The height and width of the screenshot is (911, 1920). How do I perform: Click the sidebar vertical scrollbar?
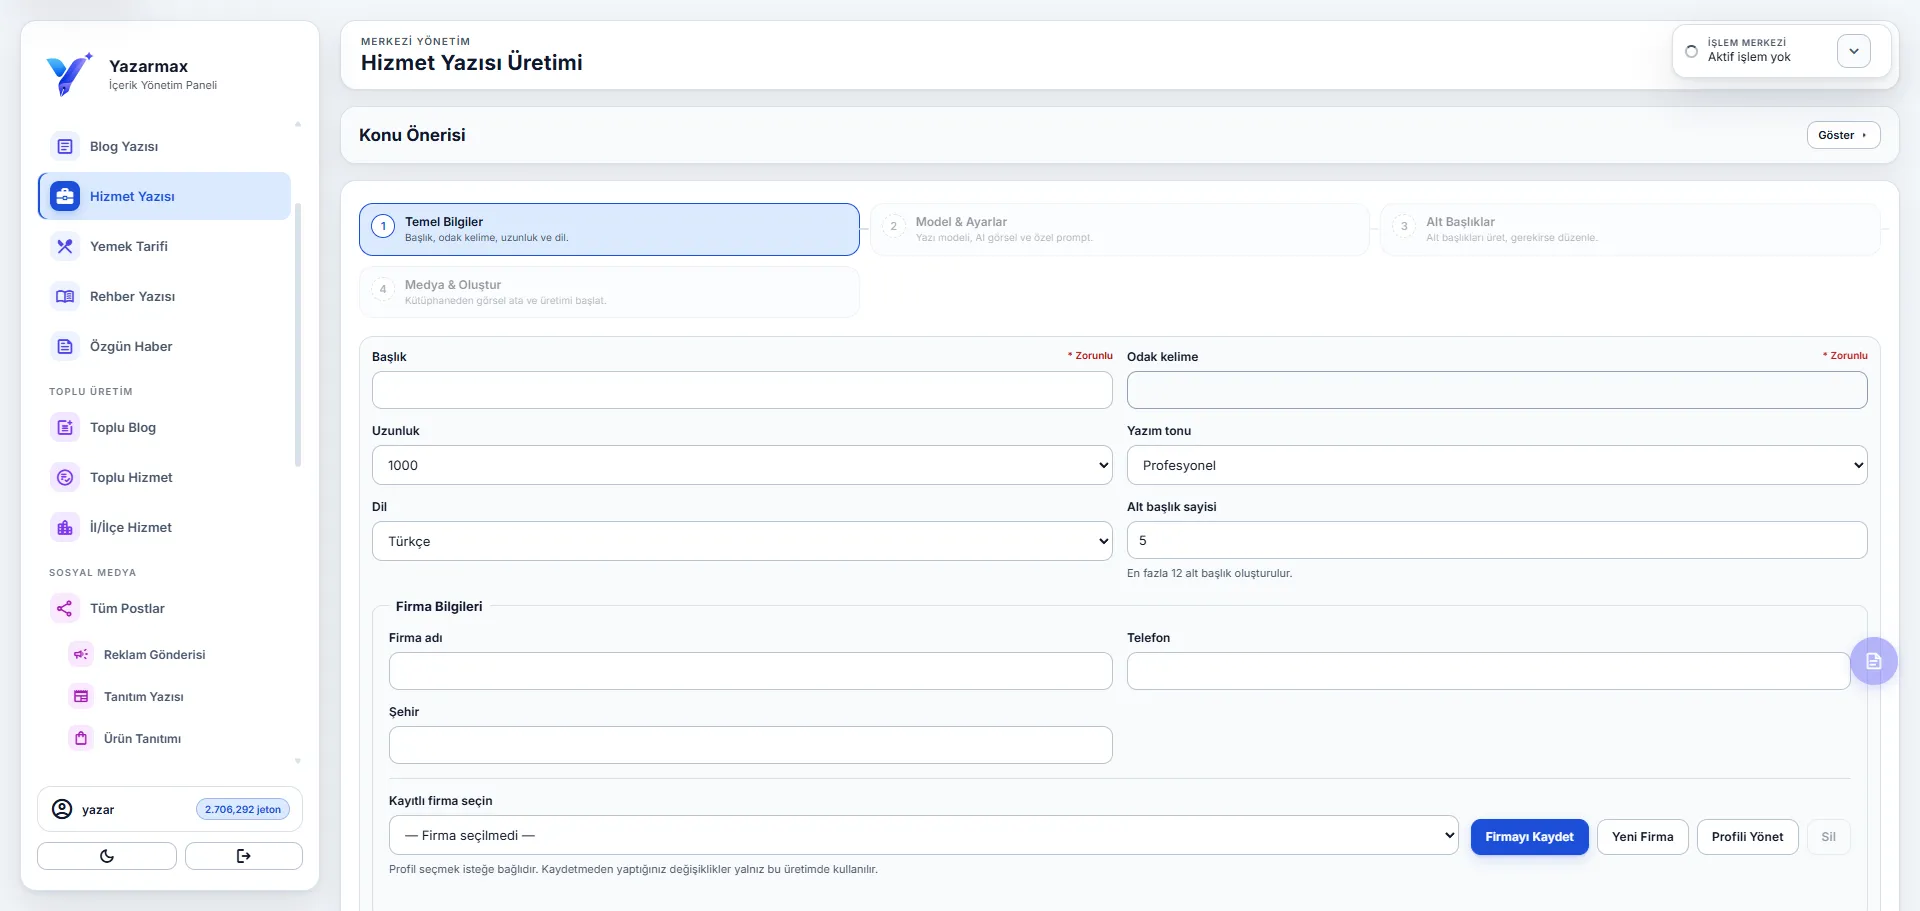coord(298,335)
